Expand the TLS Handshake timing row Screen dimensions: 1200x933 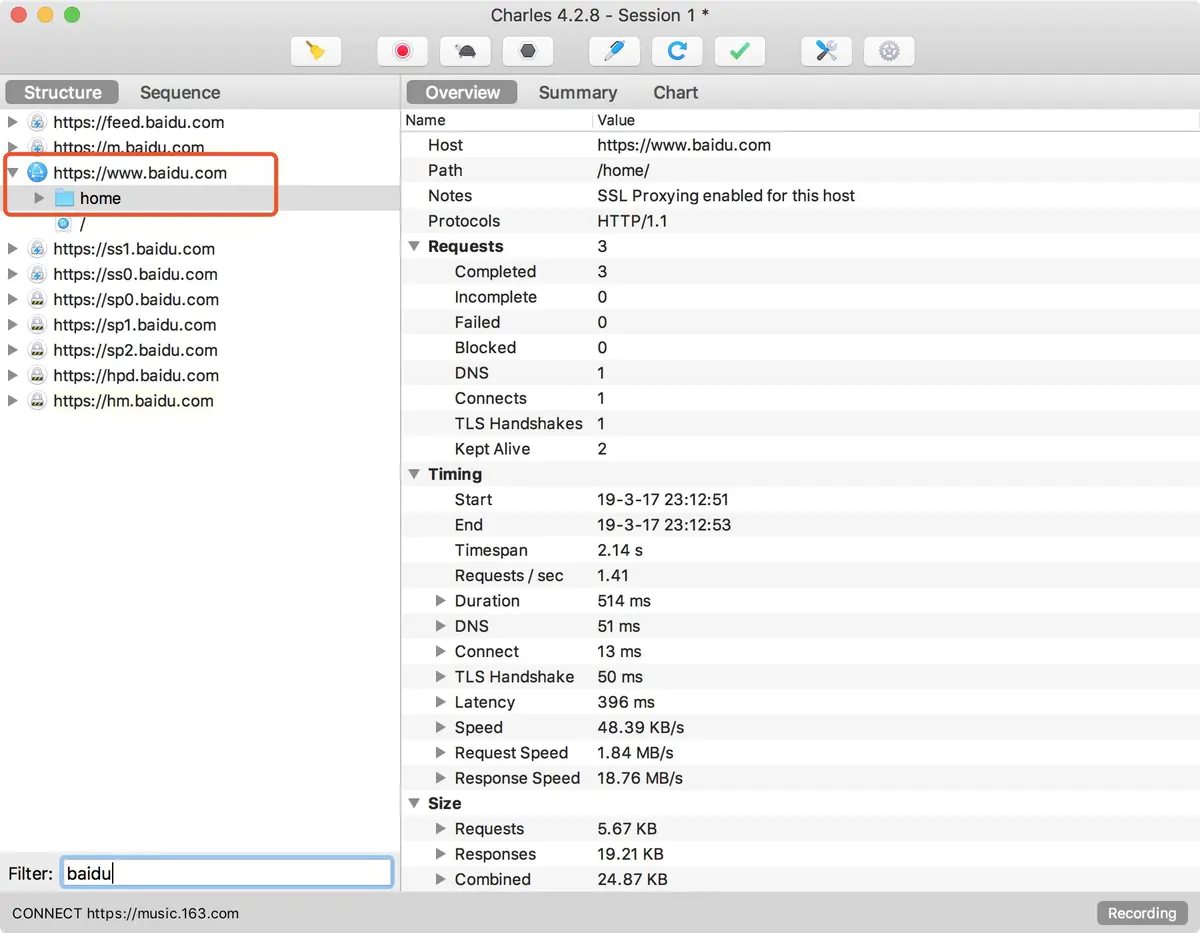440,677
